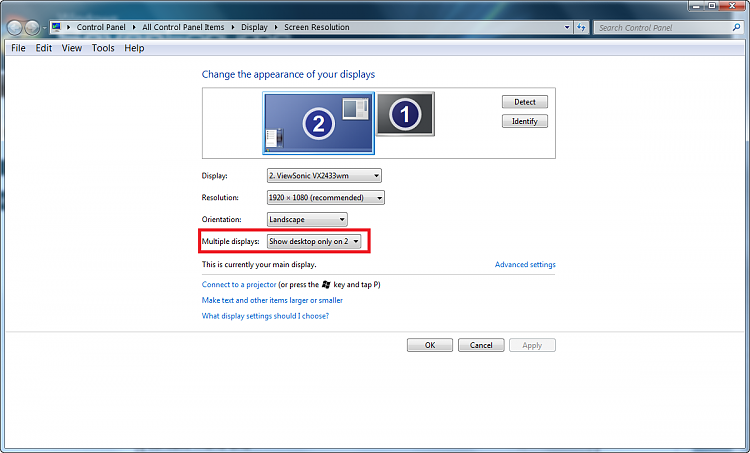Screen dimensions: 750x453
Task: Select monitor 2 thumbnail
Action: point(319,123)
